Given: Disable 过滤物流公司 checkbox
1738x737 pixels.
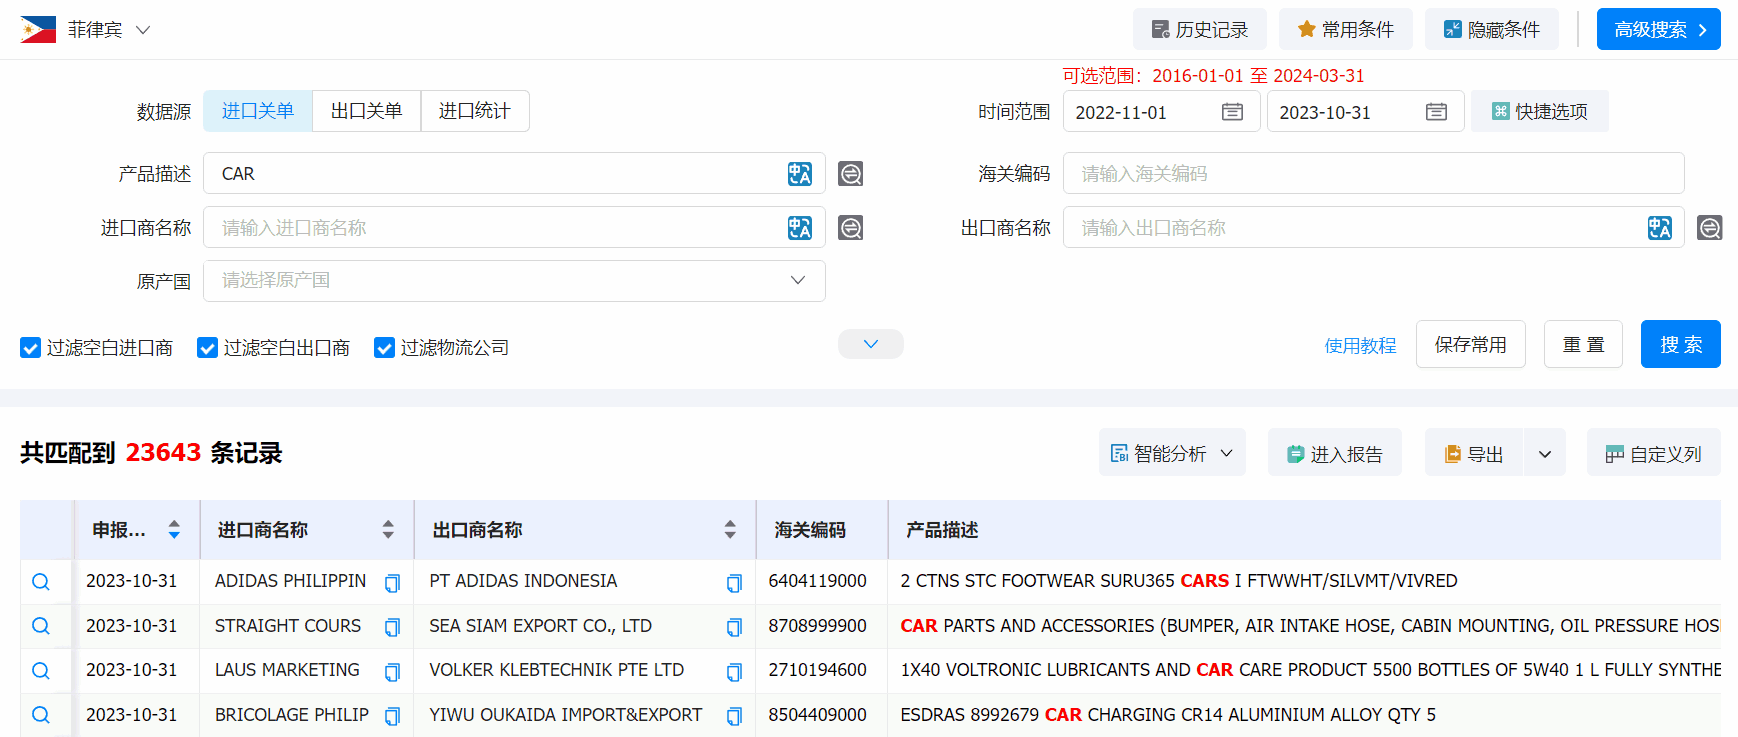Looking at the screenshot, I should point(384,348).
